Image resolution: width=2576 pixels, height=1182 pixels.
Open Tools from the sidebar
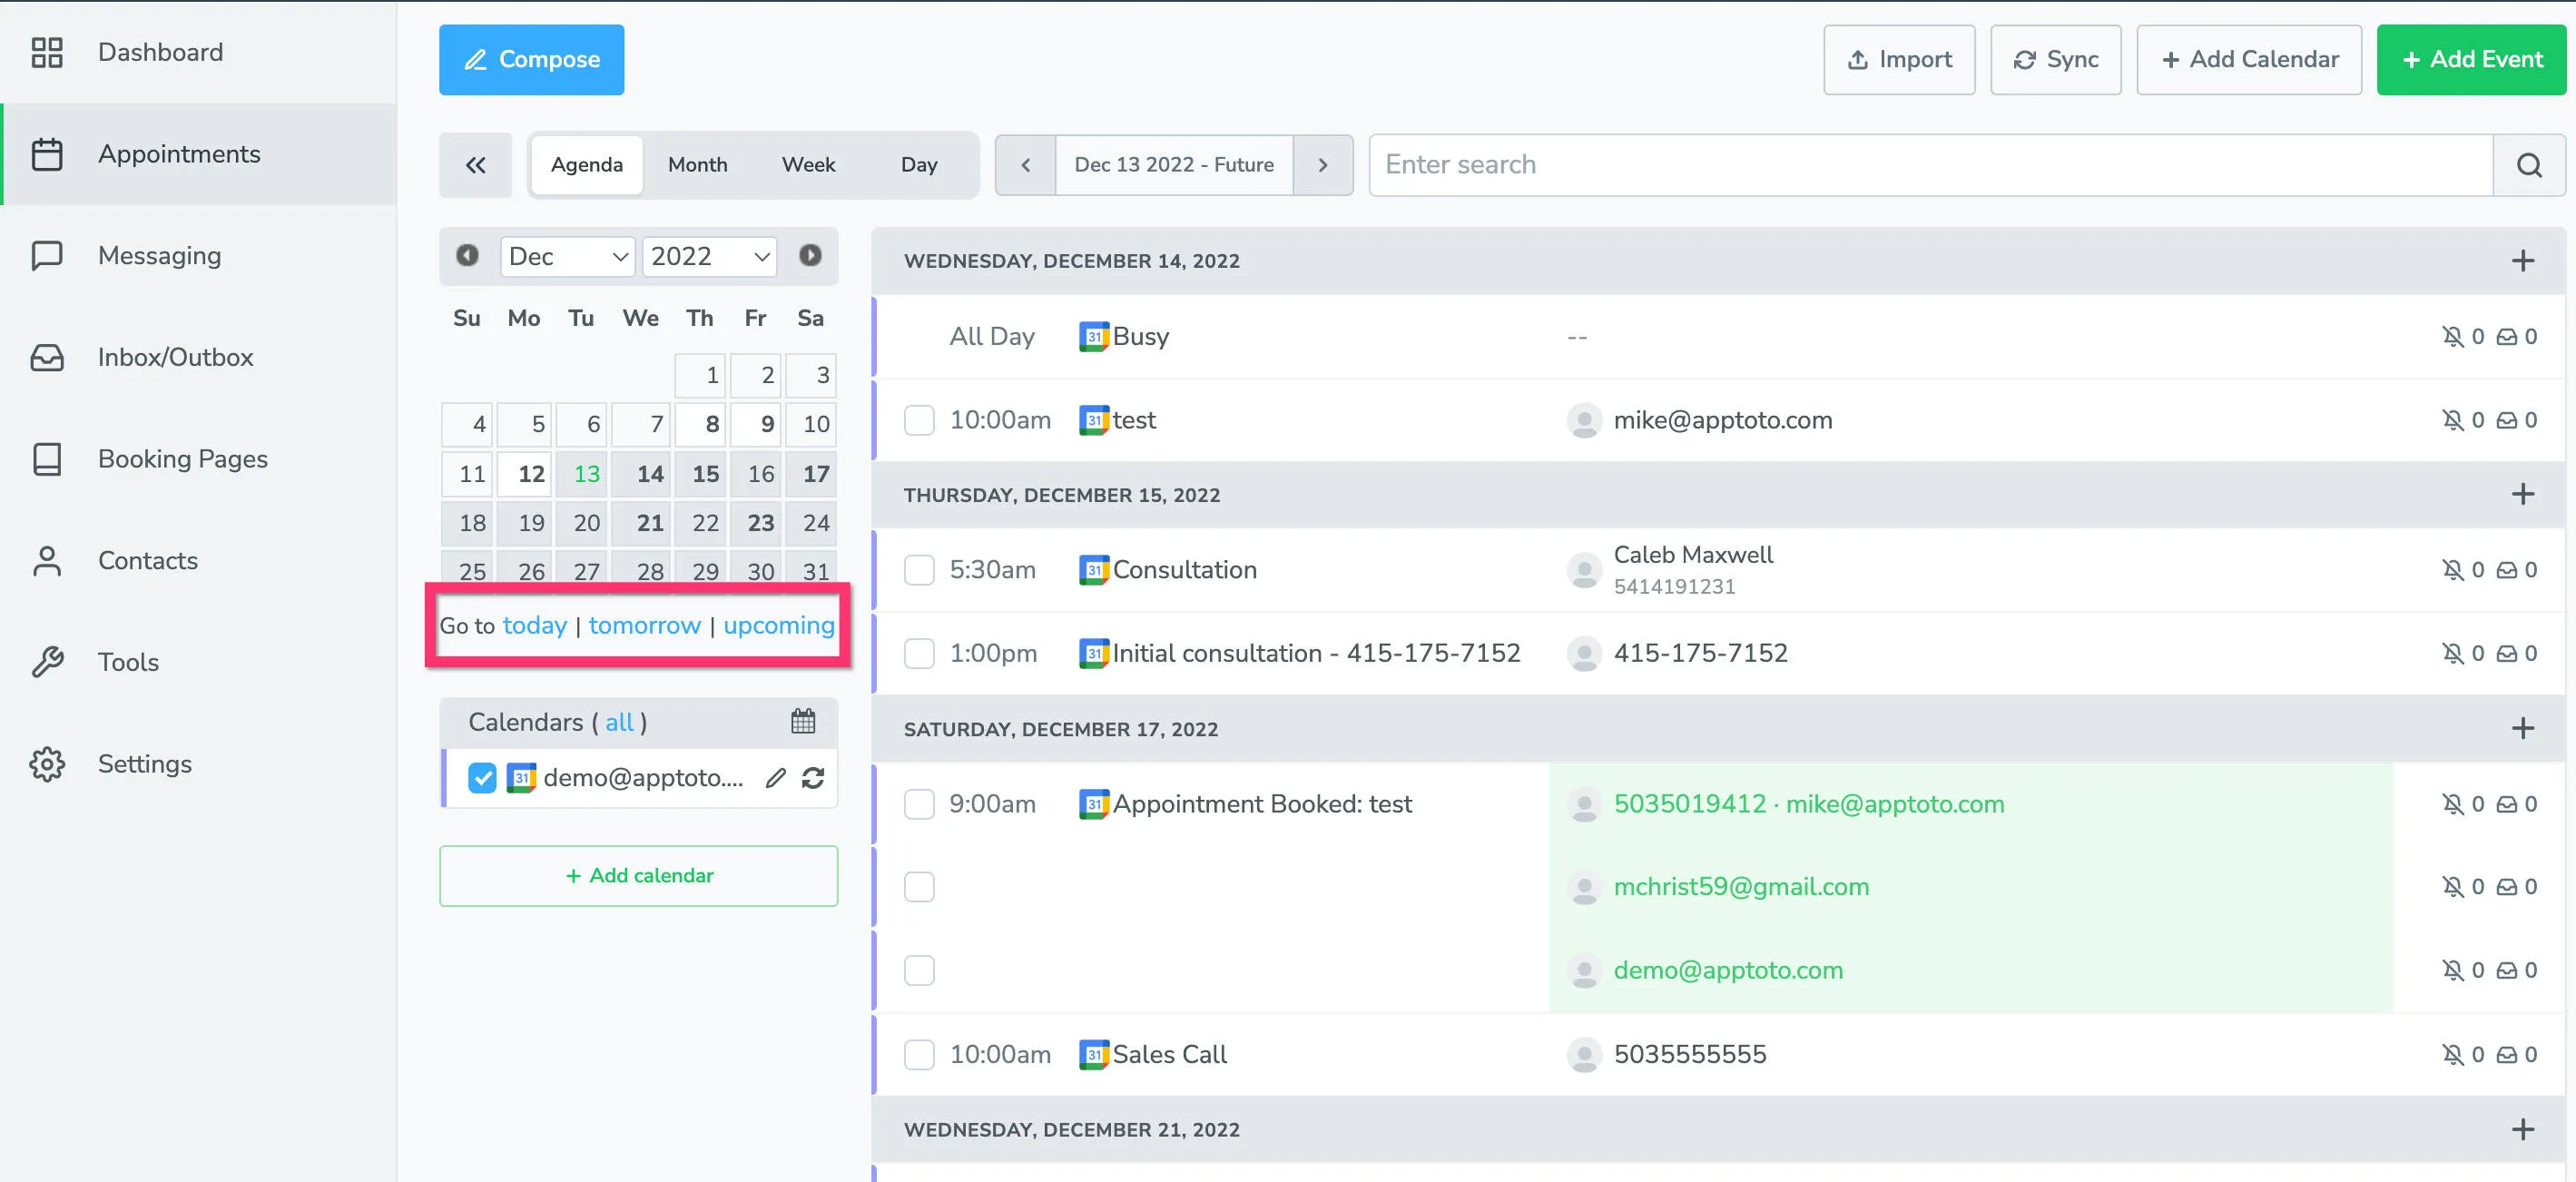[x=128, y=662]
